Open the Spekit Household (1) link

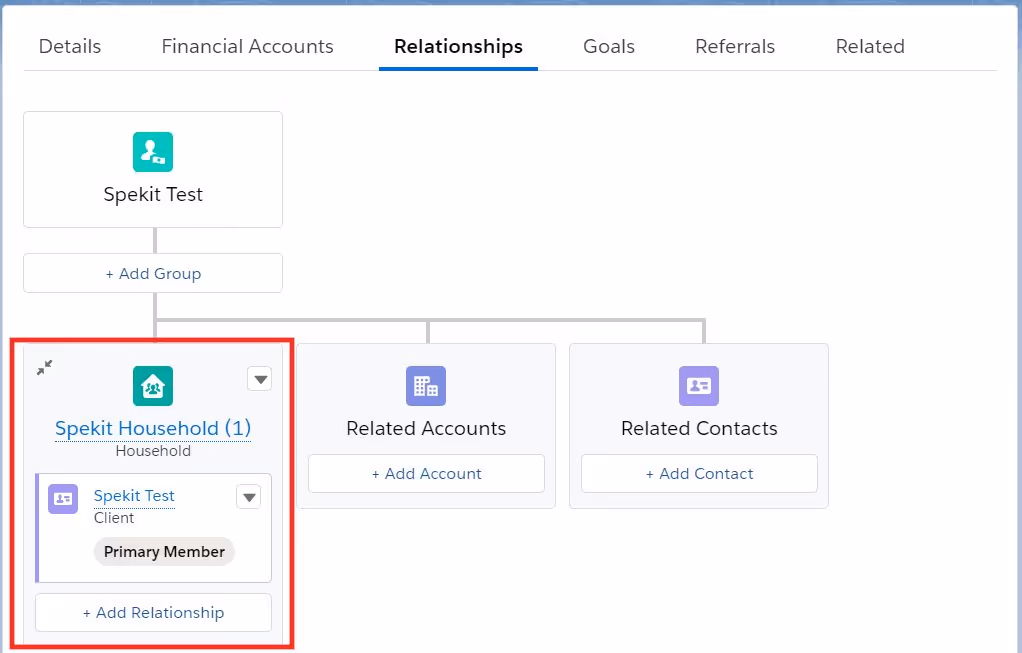(x=153, y=428)
